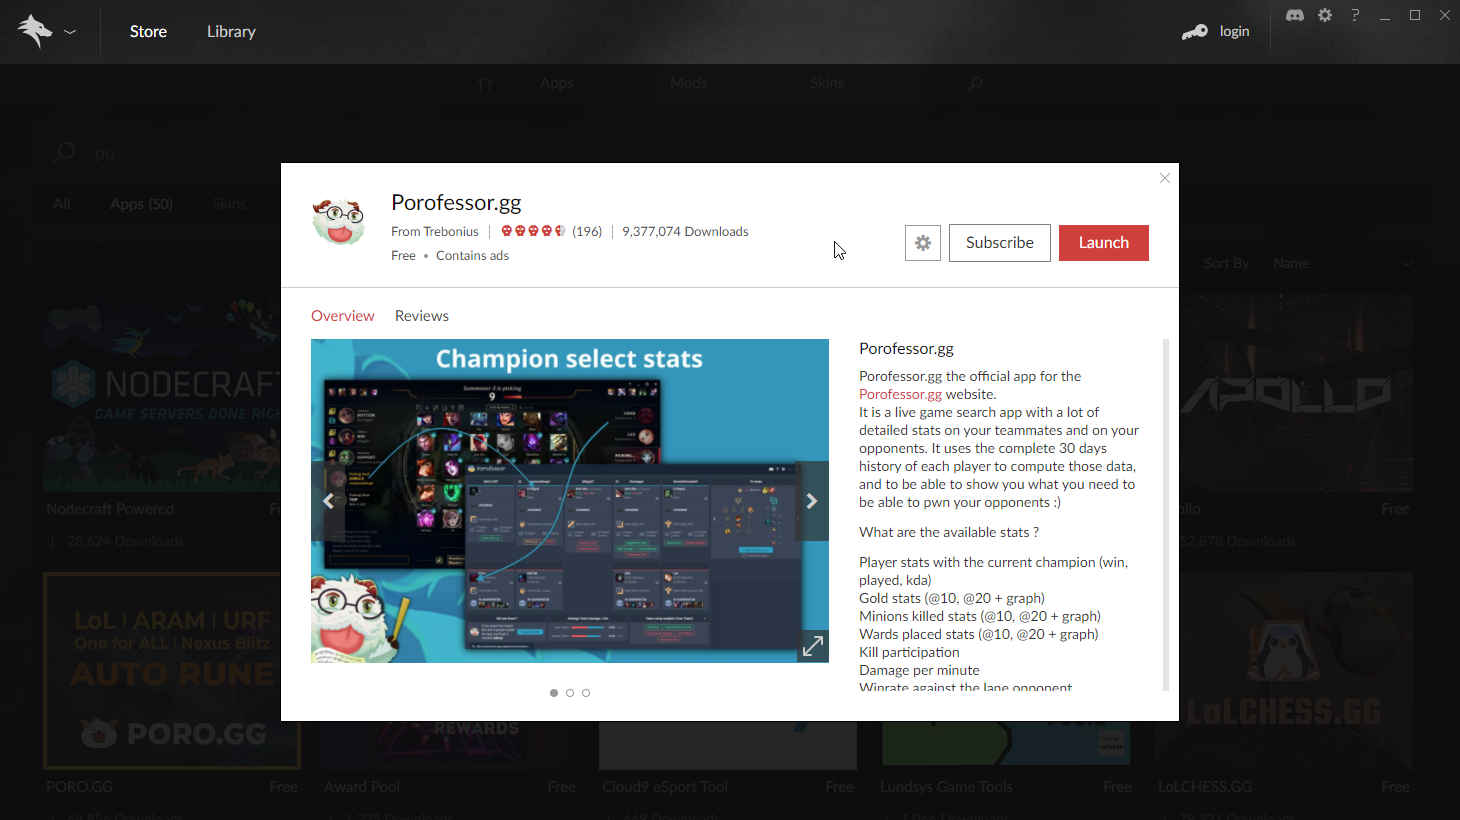This screenshot has width=1460, height=820.
Task: Open the Porofessor.gg website link
Action: (x=900, y=394)
